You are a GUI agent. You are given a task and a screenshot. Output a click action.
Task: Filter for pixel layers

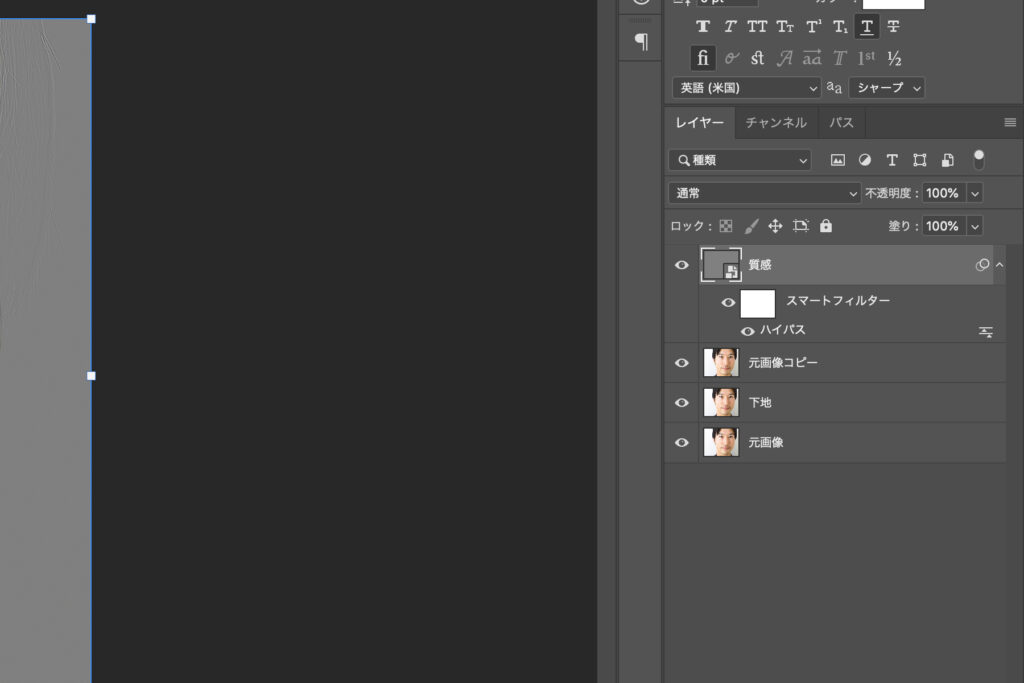pos(837,160)
